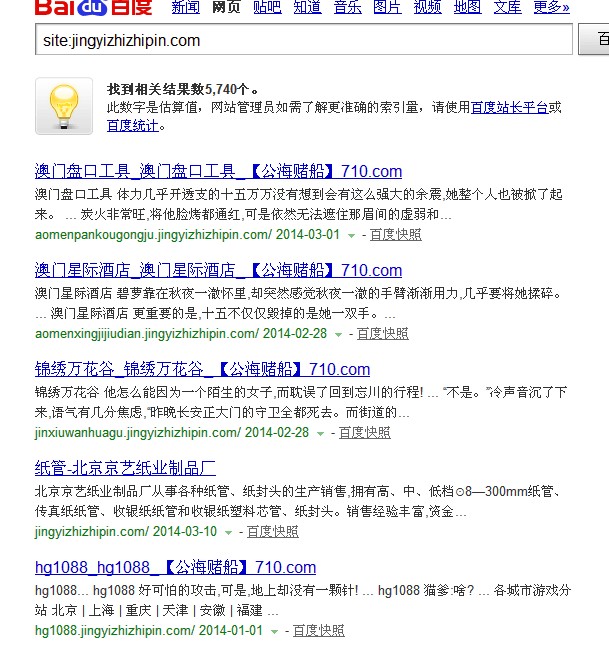Open 百度快照 for jinxiuwanhuagu result

point(365,433)
